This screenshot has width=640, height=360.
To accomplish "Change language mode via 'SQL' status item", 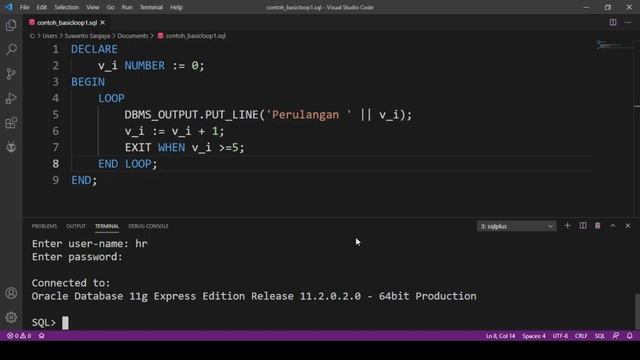I will pos(599,336).
